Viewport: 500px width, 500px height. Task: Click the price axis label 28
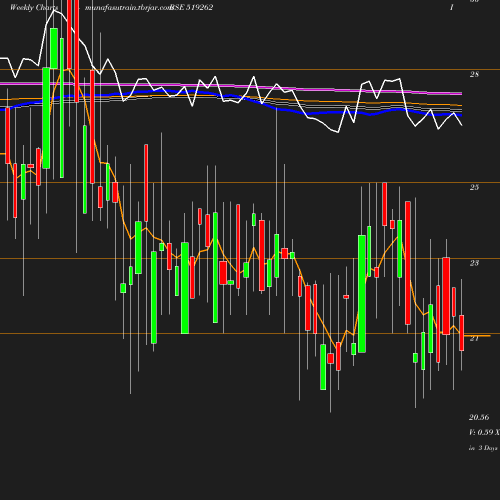pos(474,74)
